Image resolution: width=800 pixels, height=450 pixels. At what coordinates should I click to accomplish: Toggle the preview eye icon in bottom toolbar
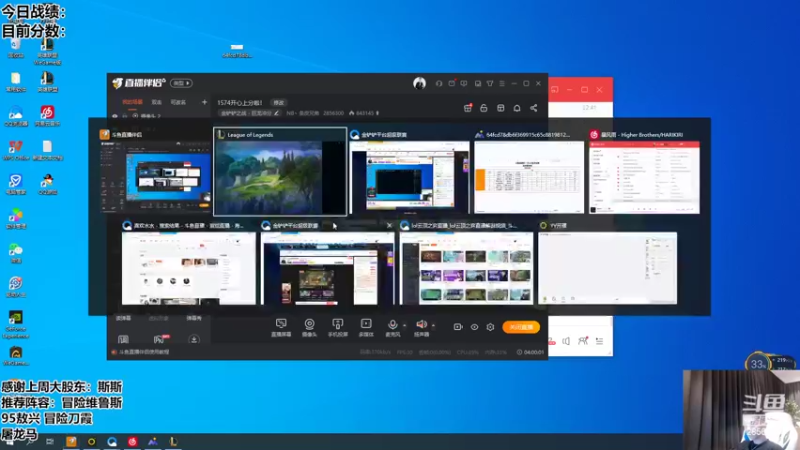474,327
